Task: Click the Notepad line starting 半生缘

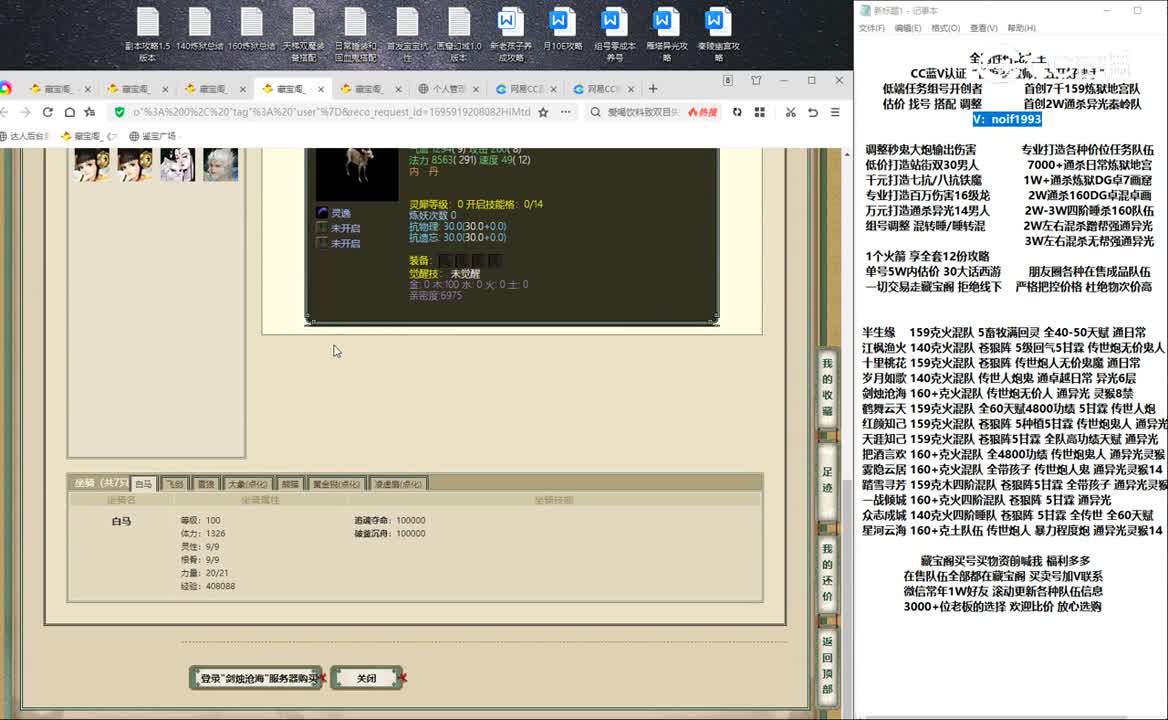Action: (x=1005, y=333)
